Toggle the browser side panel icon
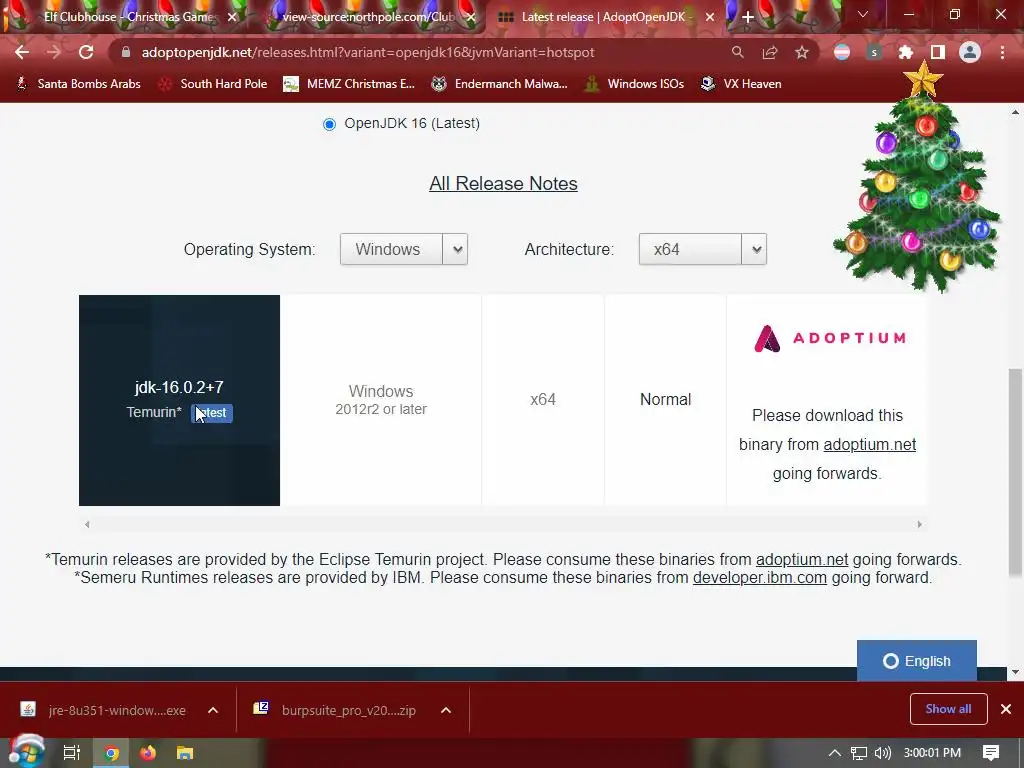The width and height of the screenshot is (1024, 768). point(938,52)
